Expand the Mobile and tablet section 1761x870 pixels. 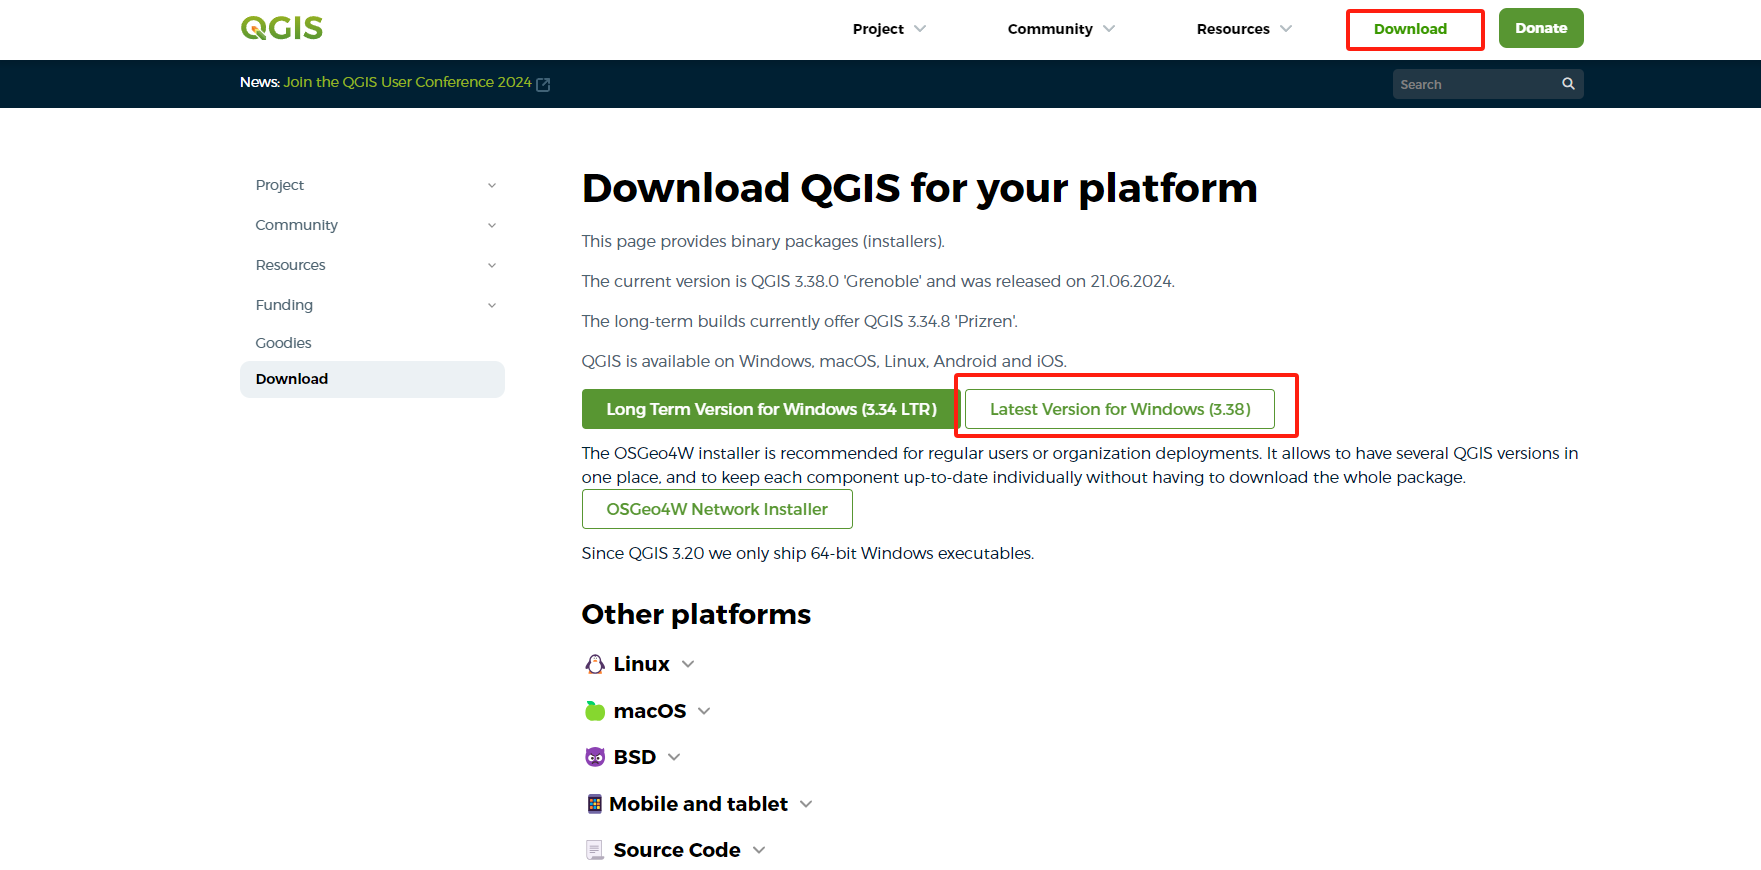point(806,804)
